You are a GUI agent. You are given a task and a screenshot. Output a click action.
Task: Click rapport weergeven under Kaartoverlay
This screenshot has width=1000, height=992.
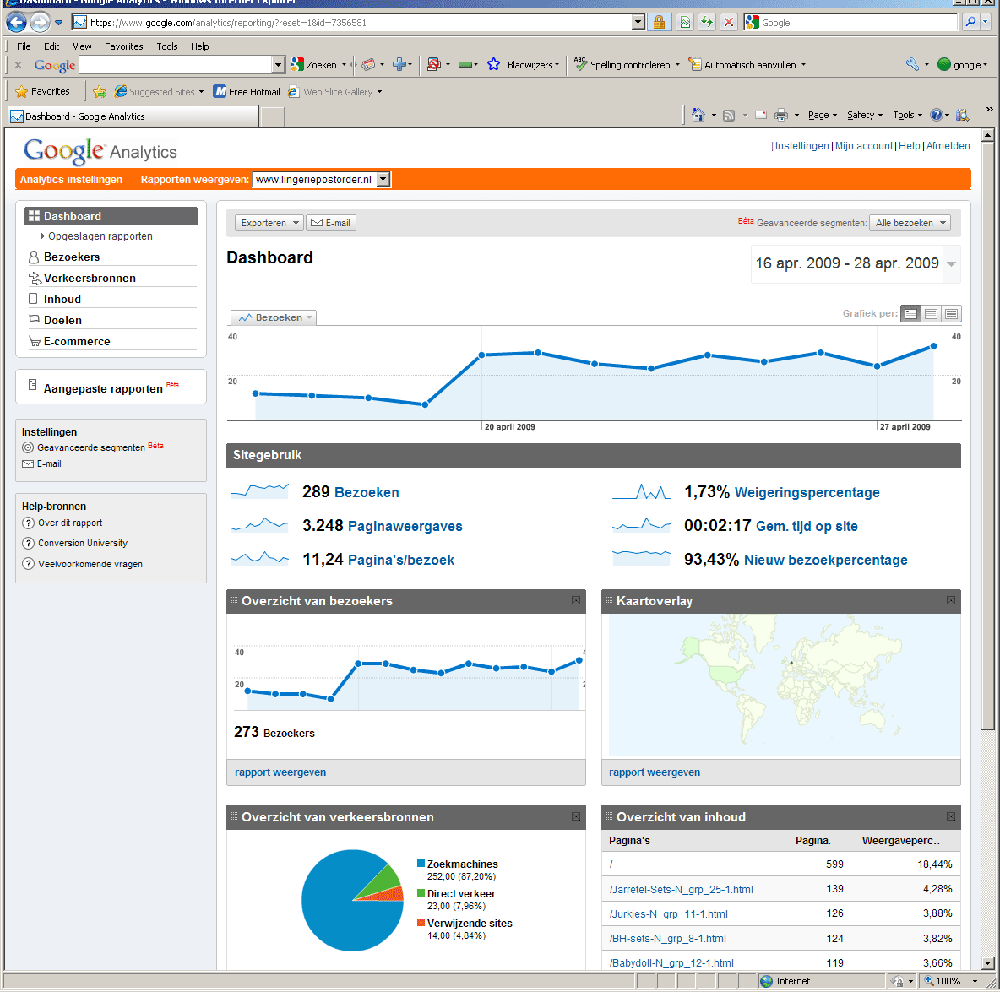point(654,773)
